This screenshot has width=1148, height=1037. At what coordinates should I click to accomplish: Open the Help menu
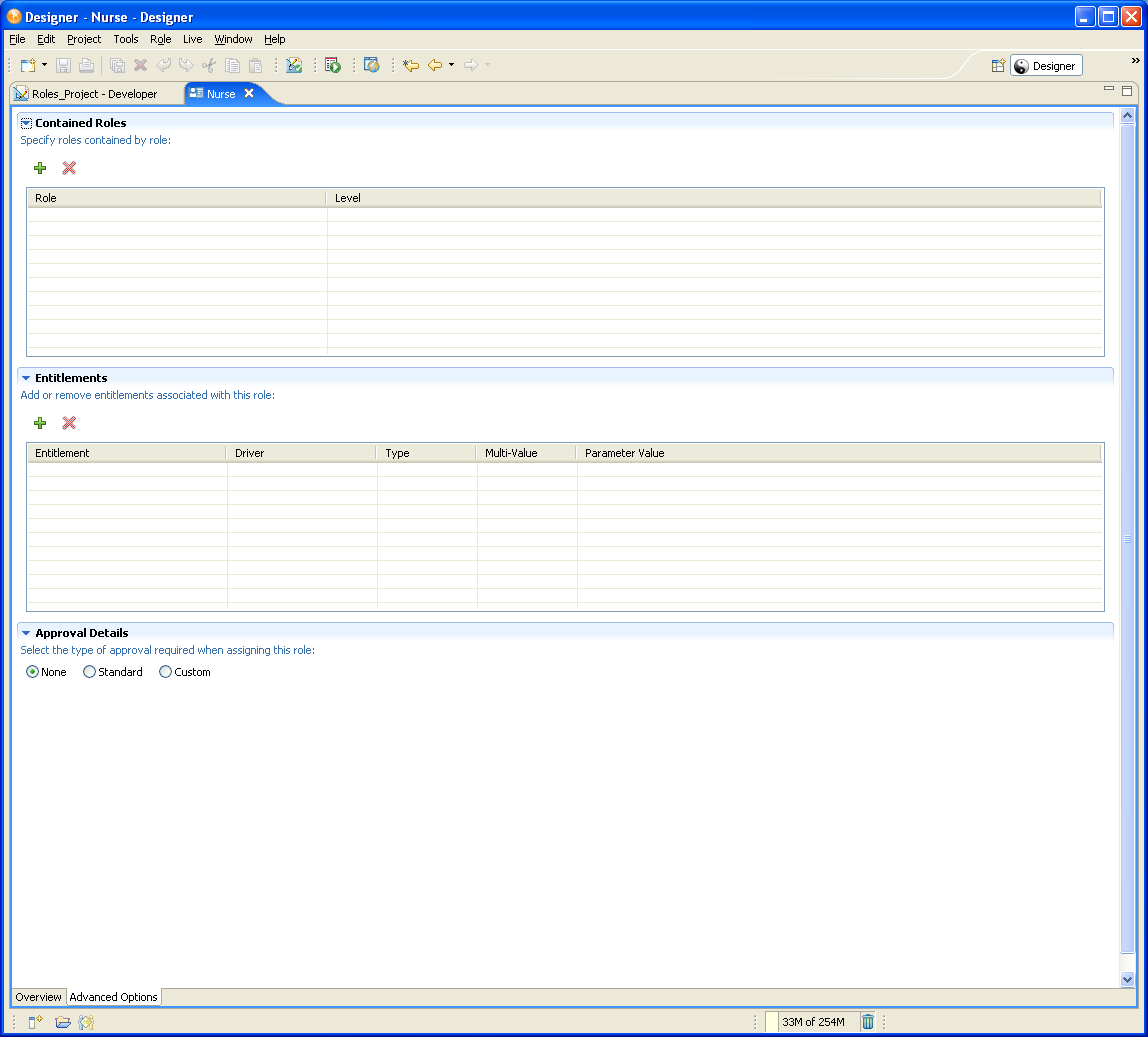pyautogui.click(x=275, y=39)
